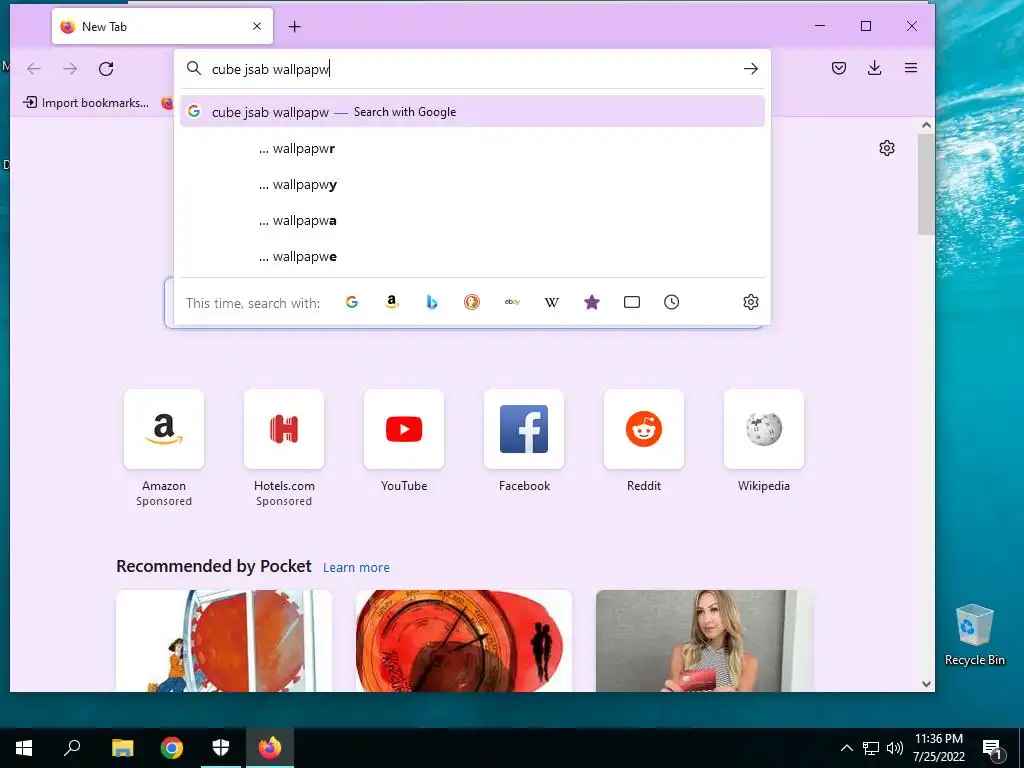Go forward with the forward arrow
1024x768 pixels.
coord(70,69)
